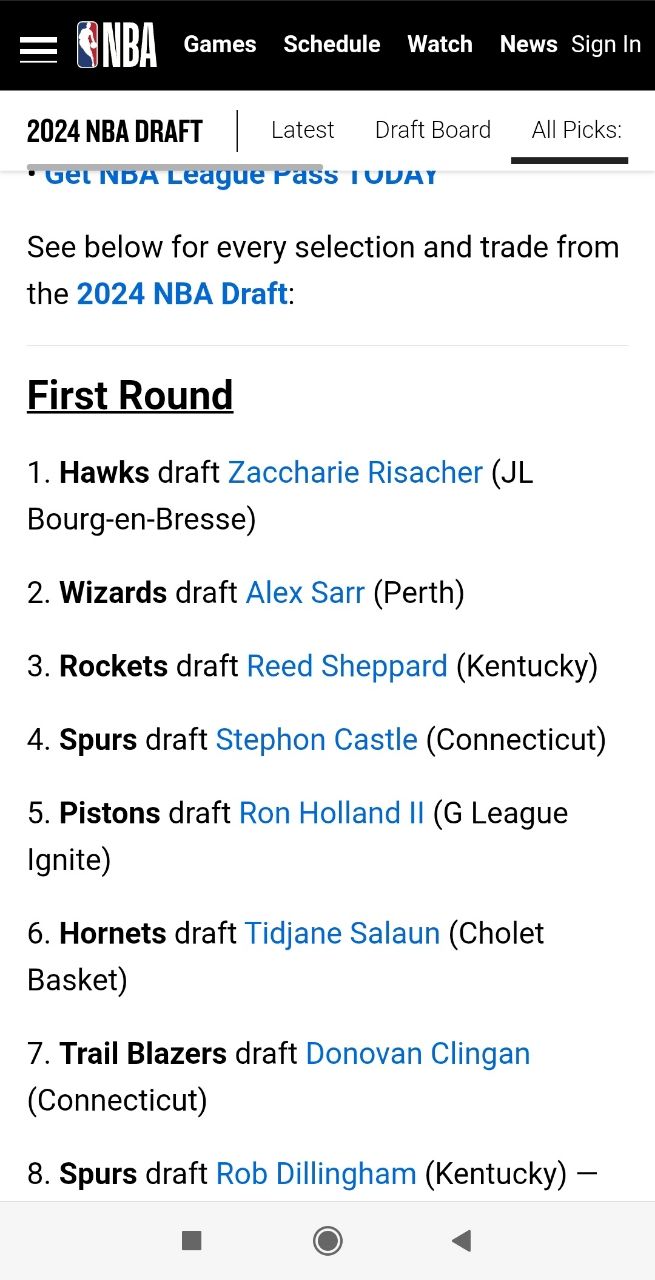Click the Get NBA League Pass link
The image size is (655, 1280).
click(x=241, y=177)
